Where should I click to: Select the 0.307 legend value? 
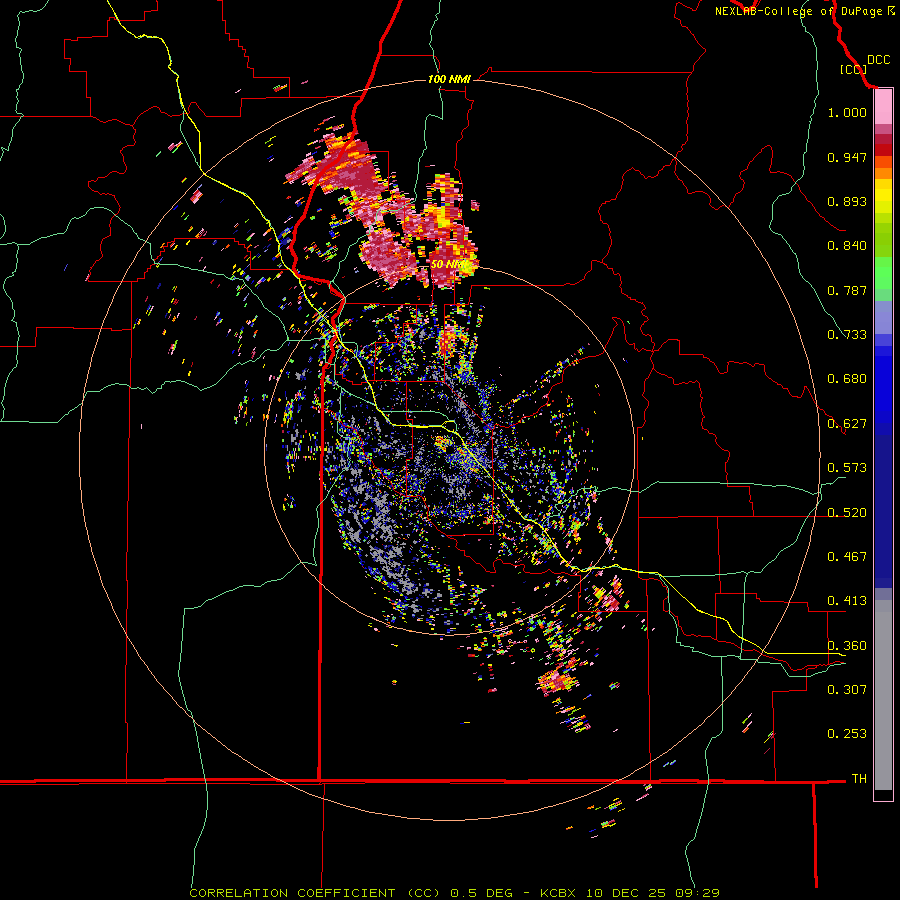847,690
